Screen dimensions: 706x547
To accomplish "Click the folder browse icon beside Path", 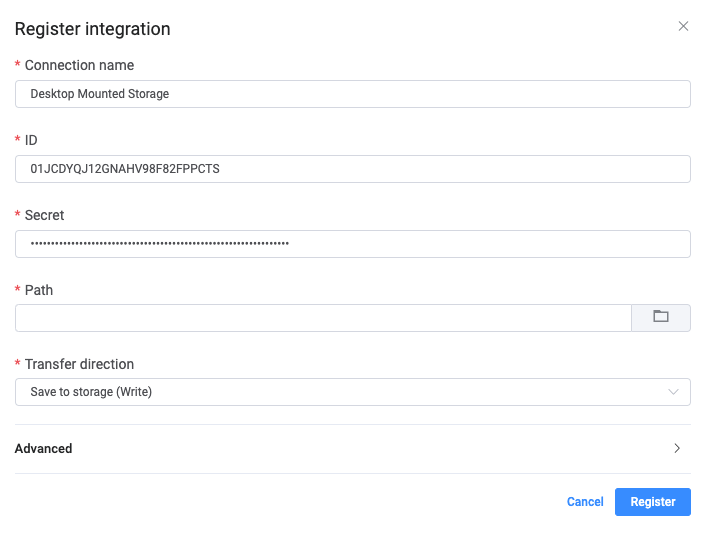I will point(660,317).
